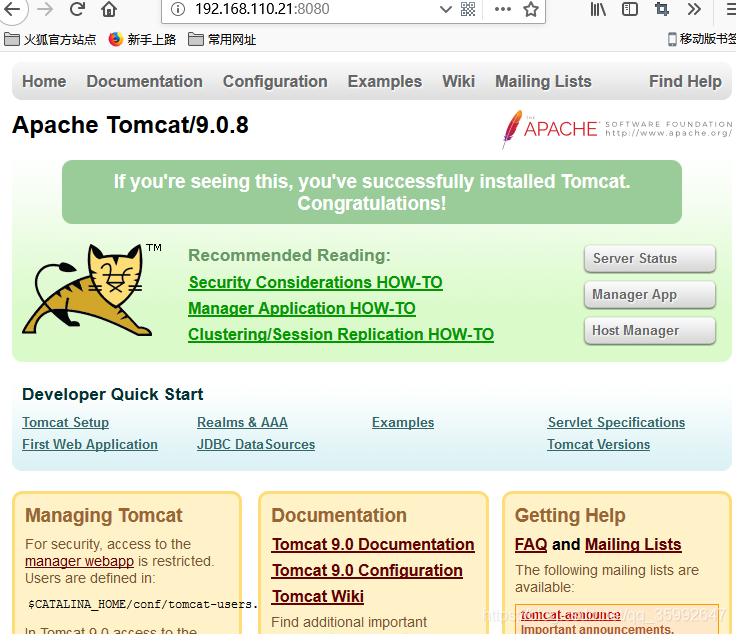Open the 常用网址 bookmark folder
The width and height of the screenshot is (736, 634).
point(222,39)
